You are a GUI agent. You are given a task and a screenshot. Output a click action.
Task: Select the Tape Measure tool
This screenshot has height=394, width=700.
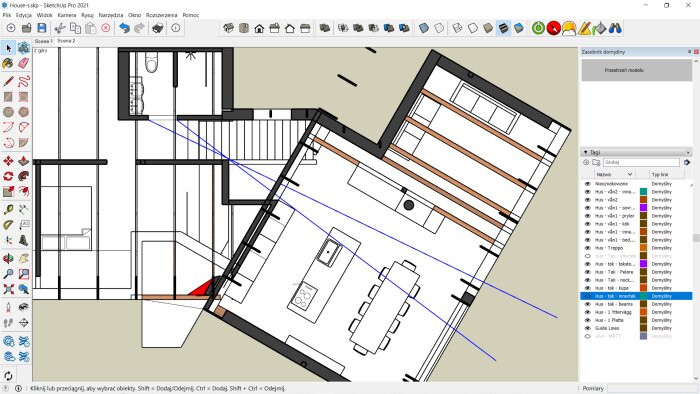8,209
